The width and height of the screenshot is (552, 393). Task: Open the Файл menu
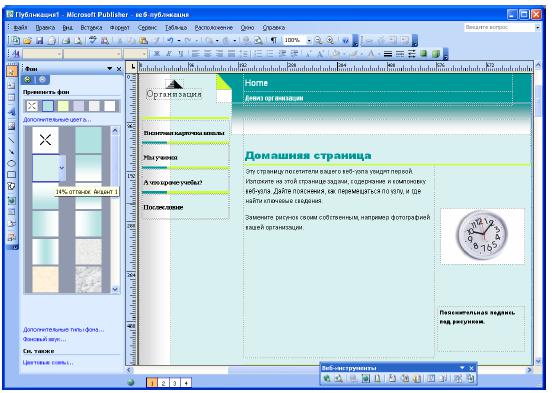20,27
